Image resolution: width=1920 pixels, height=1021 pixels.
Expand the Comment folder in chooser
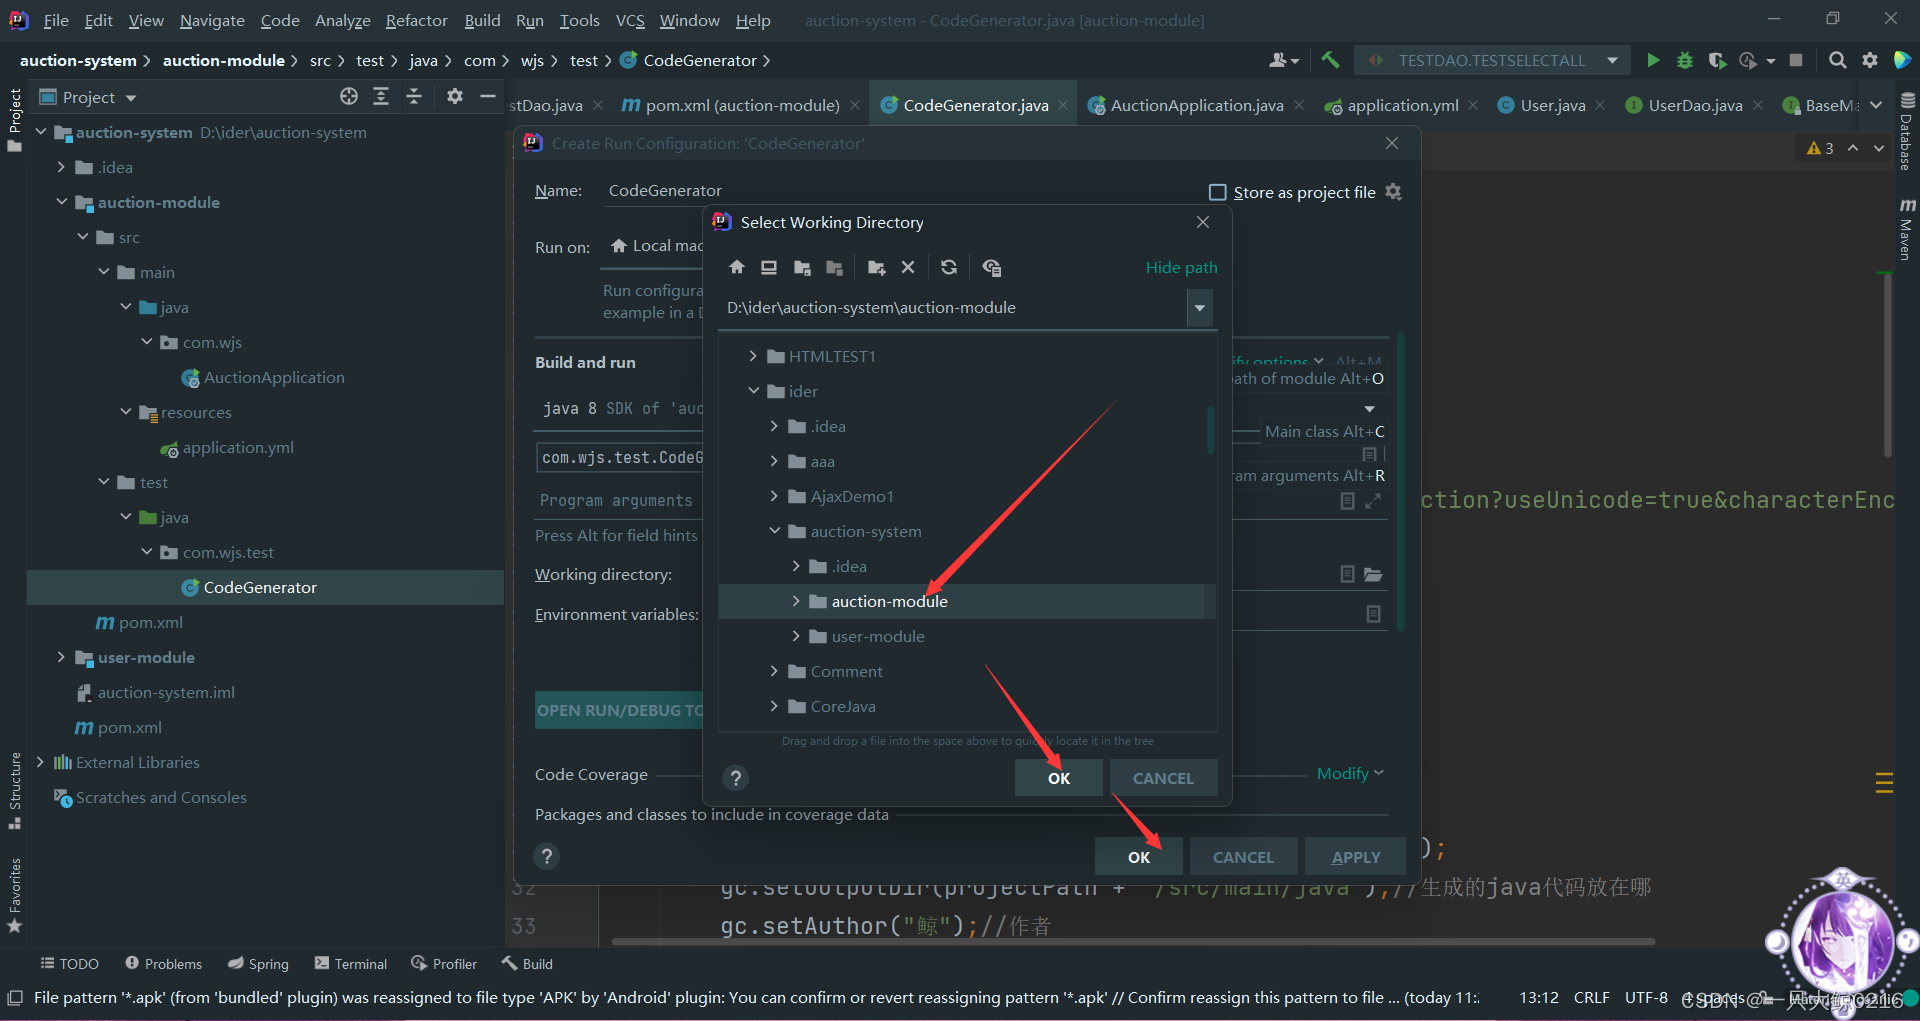(775, 671)
